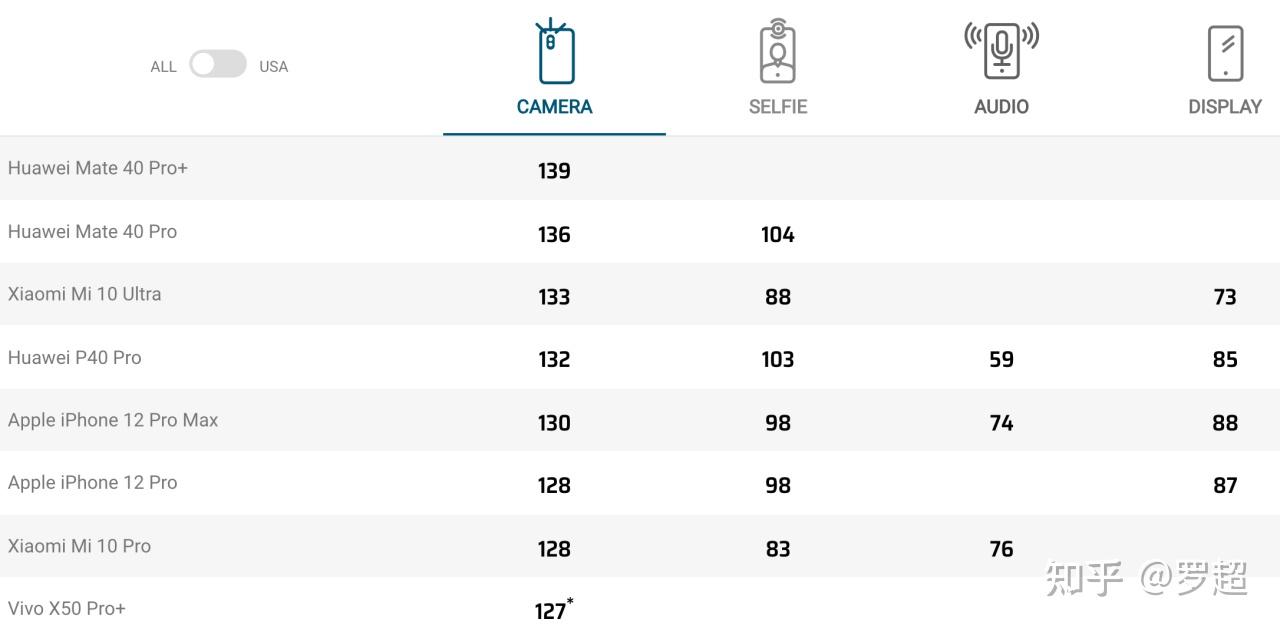Image resolution: width=1280 pixels, height=629 pixels.
Task: Click iPhone 12 Pro Max camera score 130
Action: [x=554, y=423]
